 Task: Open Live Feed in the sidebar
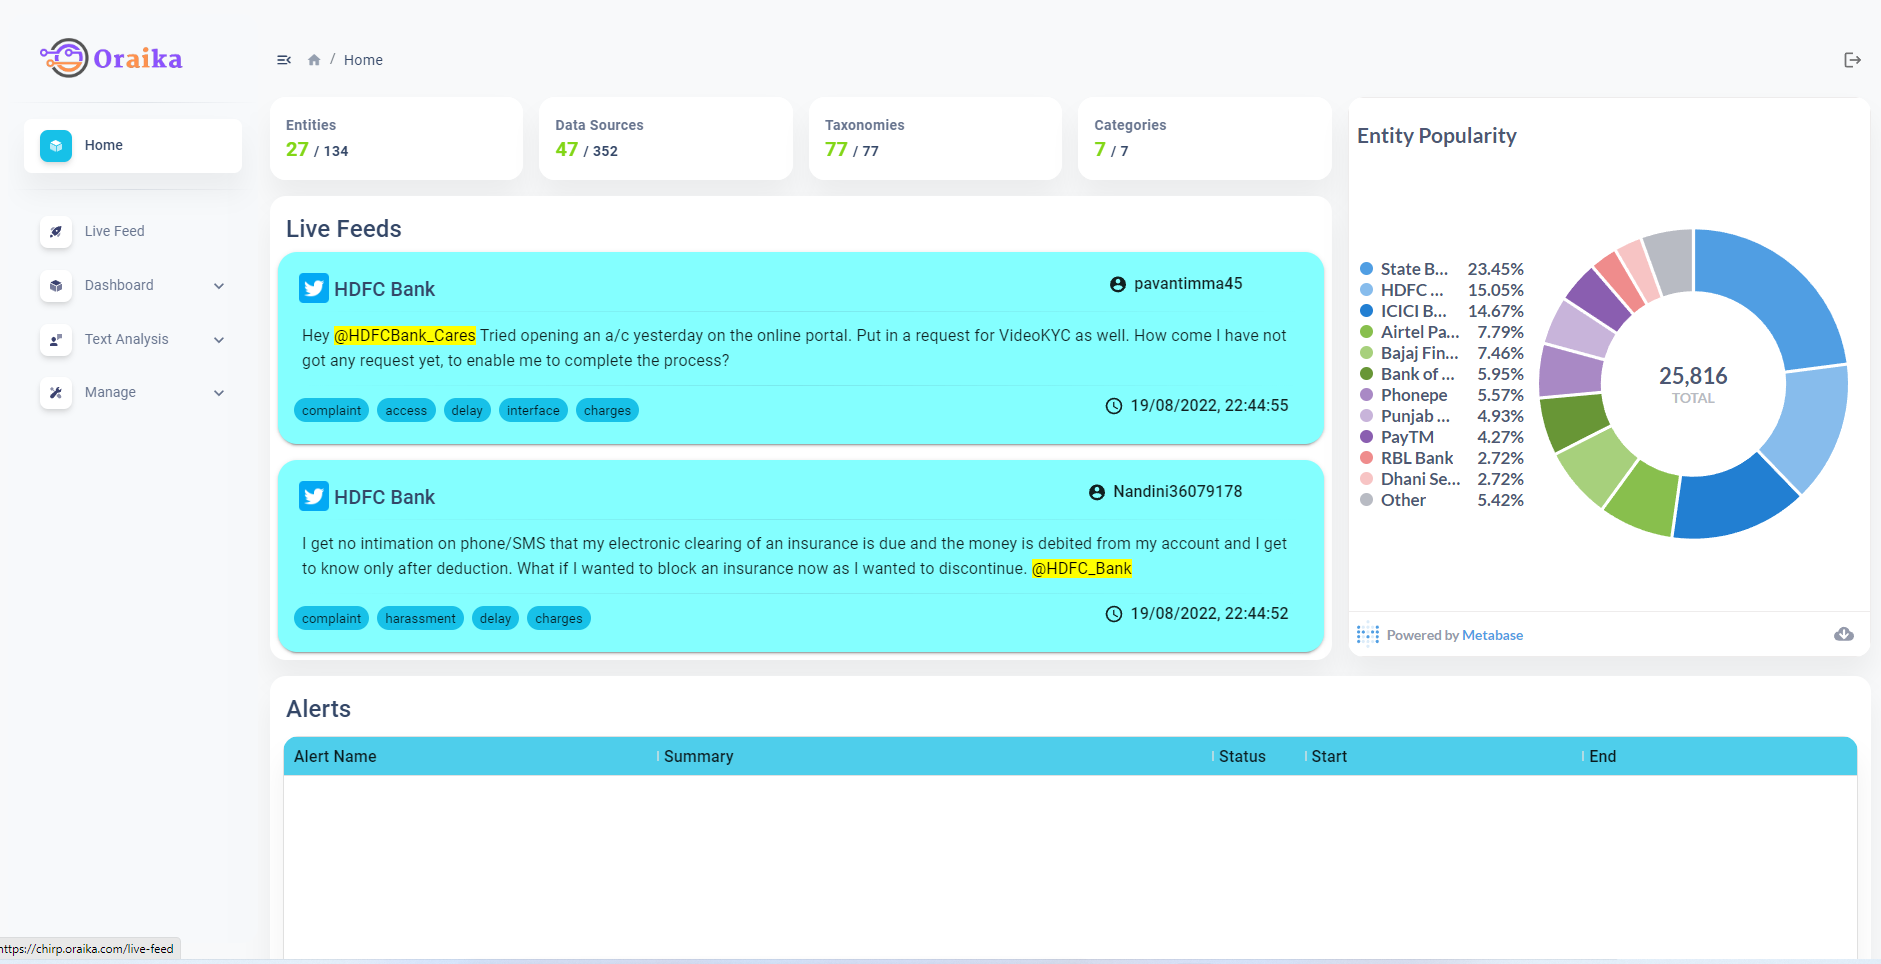click(x=133, y=232)
